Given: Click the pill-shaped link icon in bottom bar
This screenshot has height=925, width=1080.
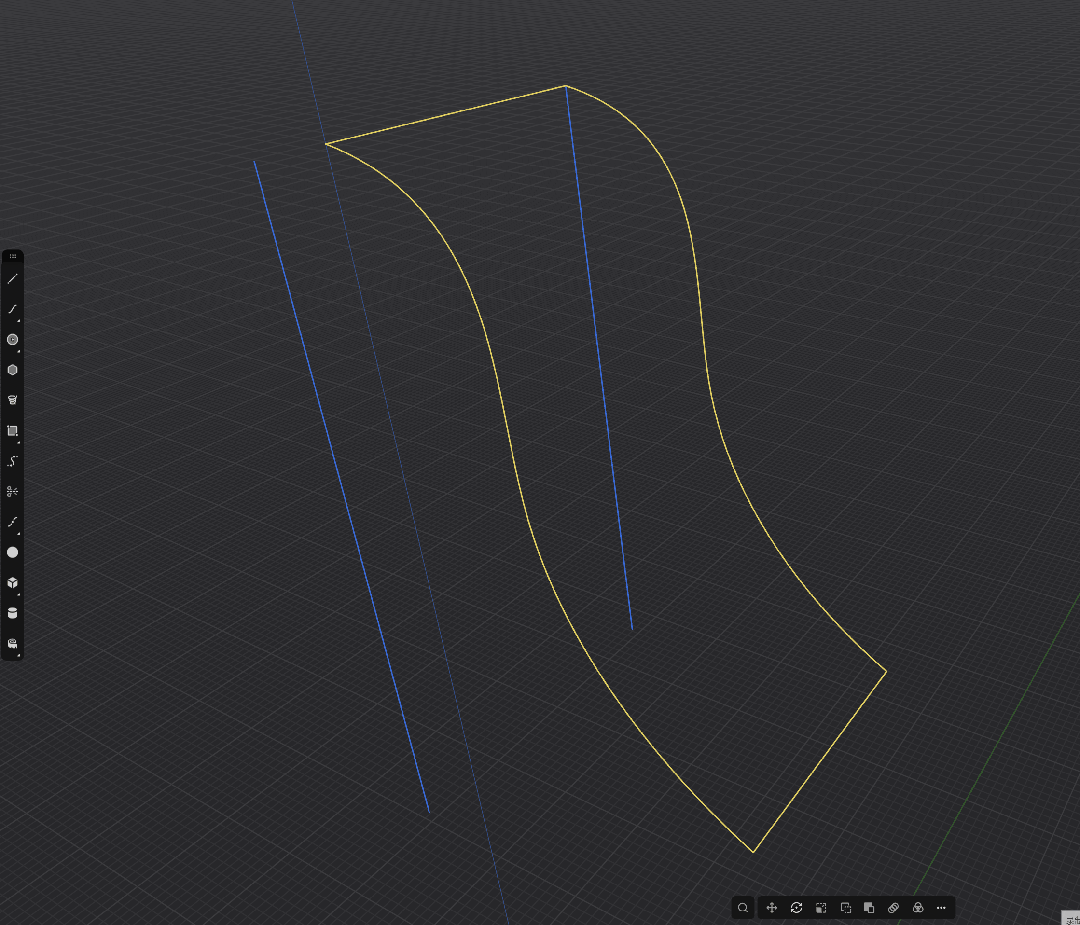Looking at the screenshot, I should pos(893,908).
